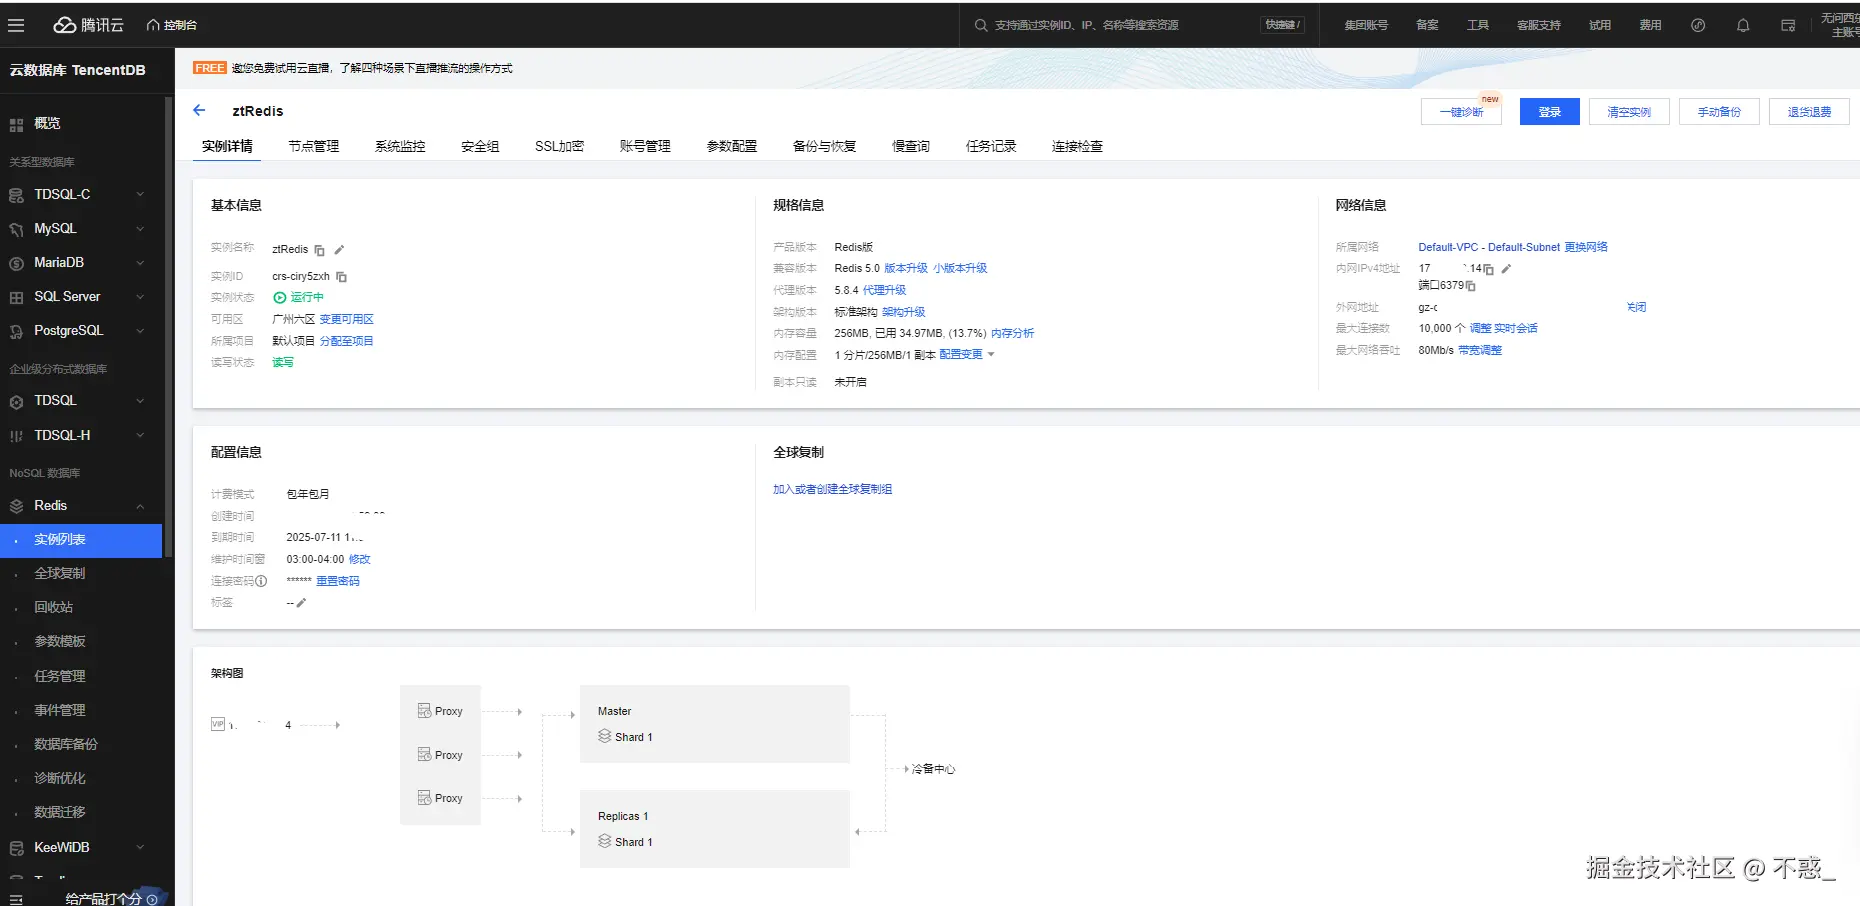This screenshot has width=1860, height=906.
Task: Click the search magnifier icon
Action: (x=981, y=25)
